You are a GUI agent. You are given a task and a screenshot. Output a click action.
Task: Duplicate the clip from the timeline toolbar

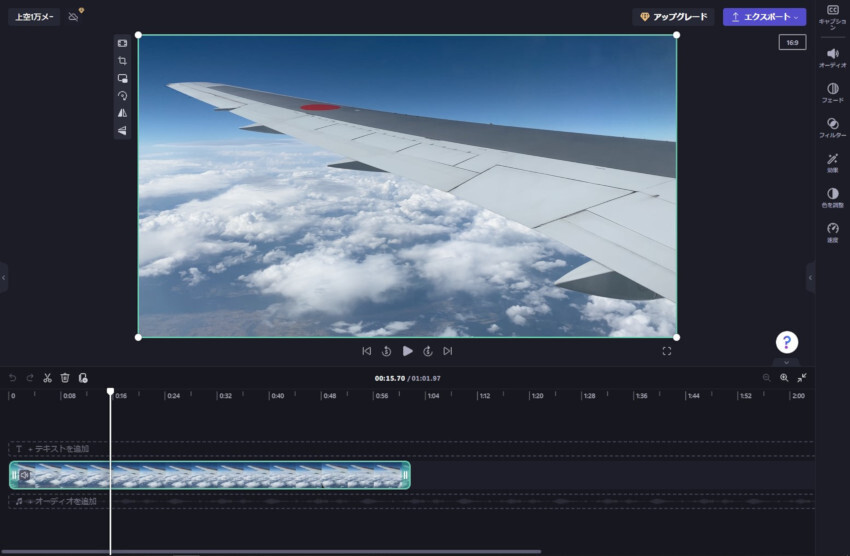click(x=83, y=378)
